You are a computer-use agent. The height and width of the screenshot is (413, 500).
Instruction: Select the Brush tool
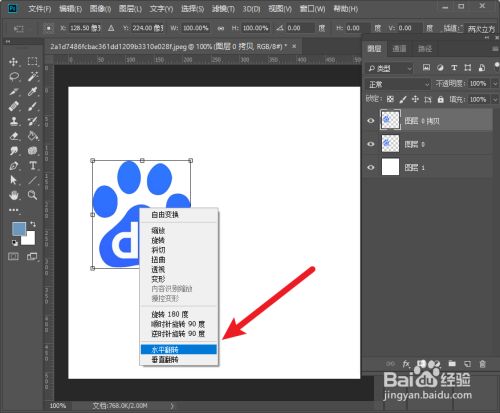32,106
